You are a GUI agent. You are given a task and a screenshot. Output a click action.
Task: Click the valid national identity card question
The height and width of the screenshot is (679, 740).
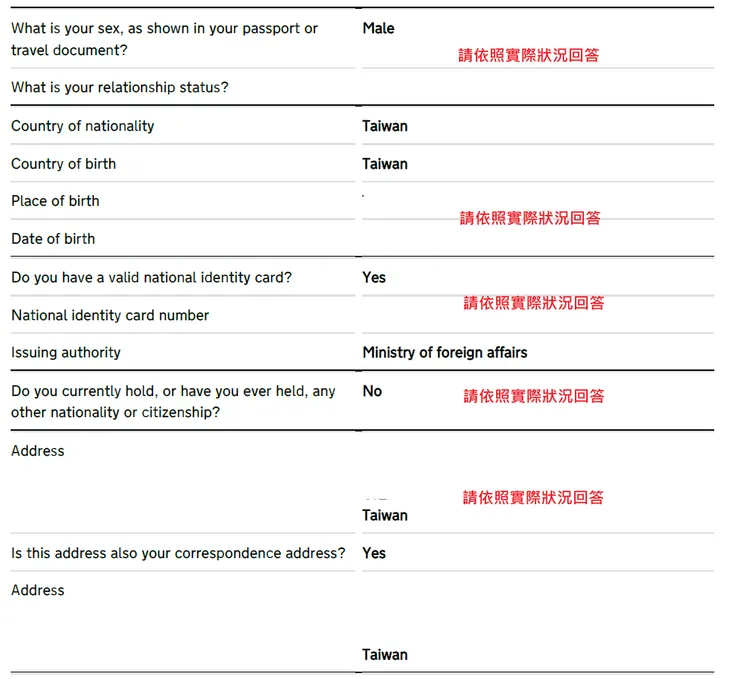(151, 277)
